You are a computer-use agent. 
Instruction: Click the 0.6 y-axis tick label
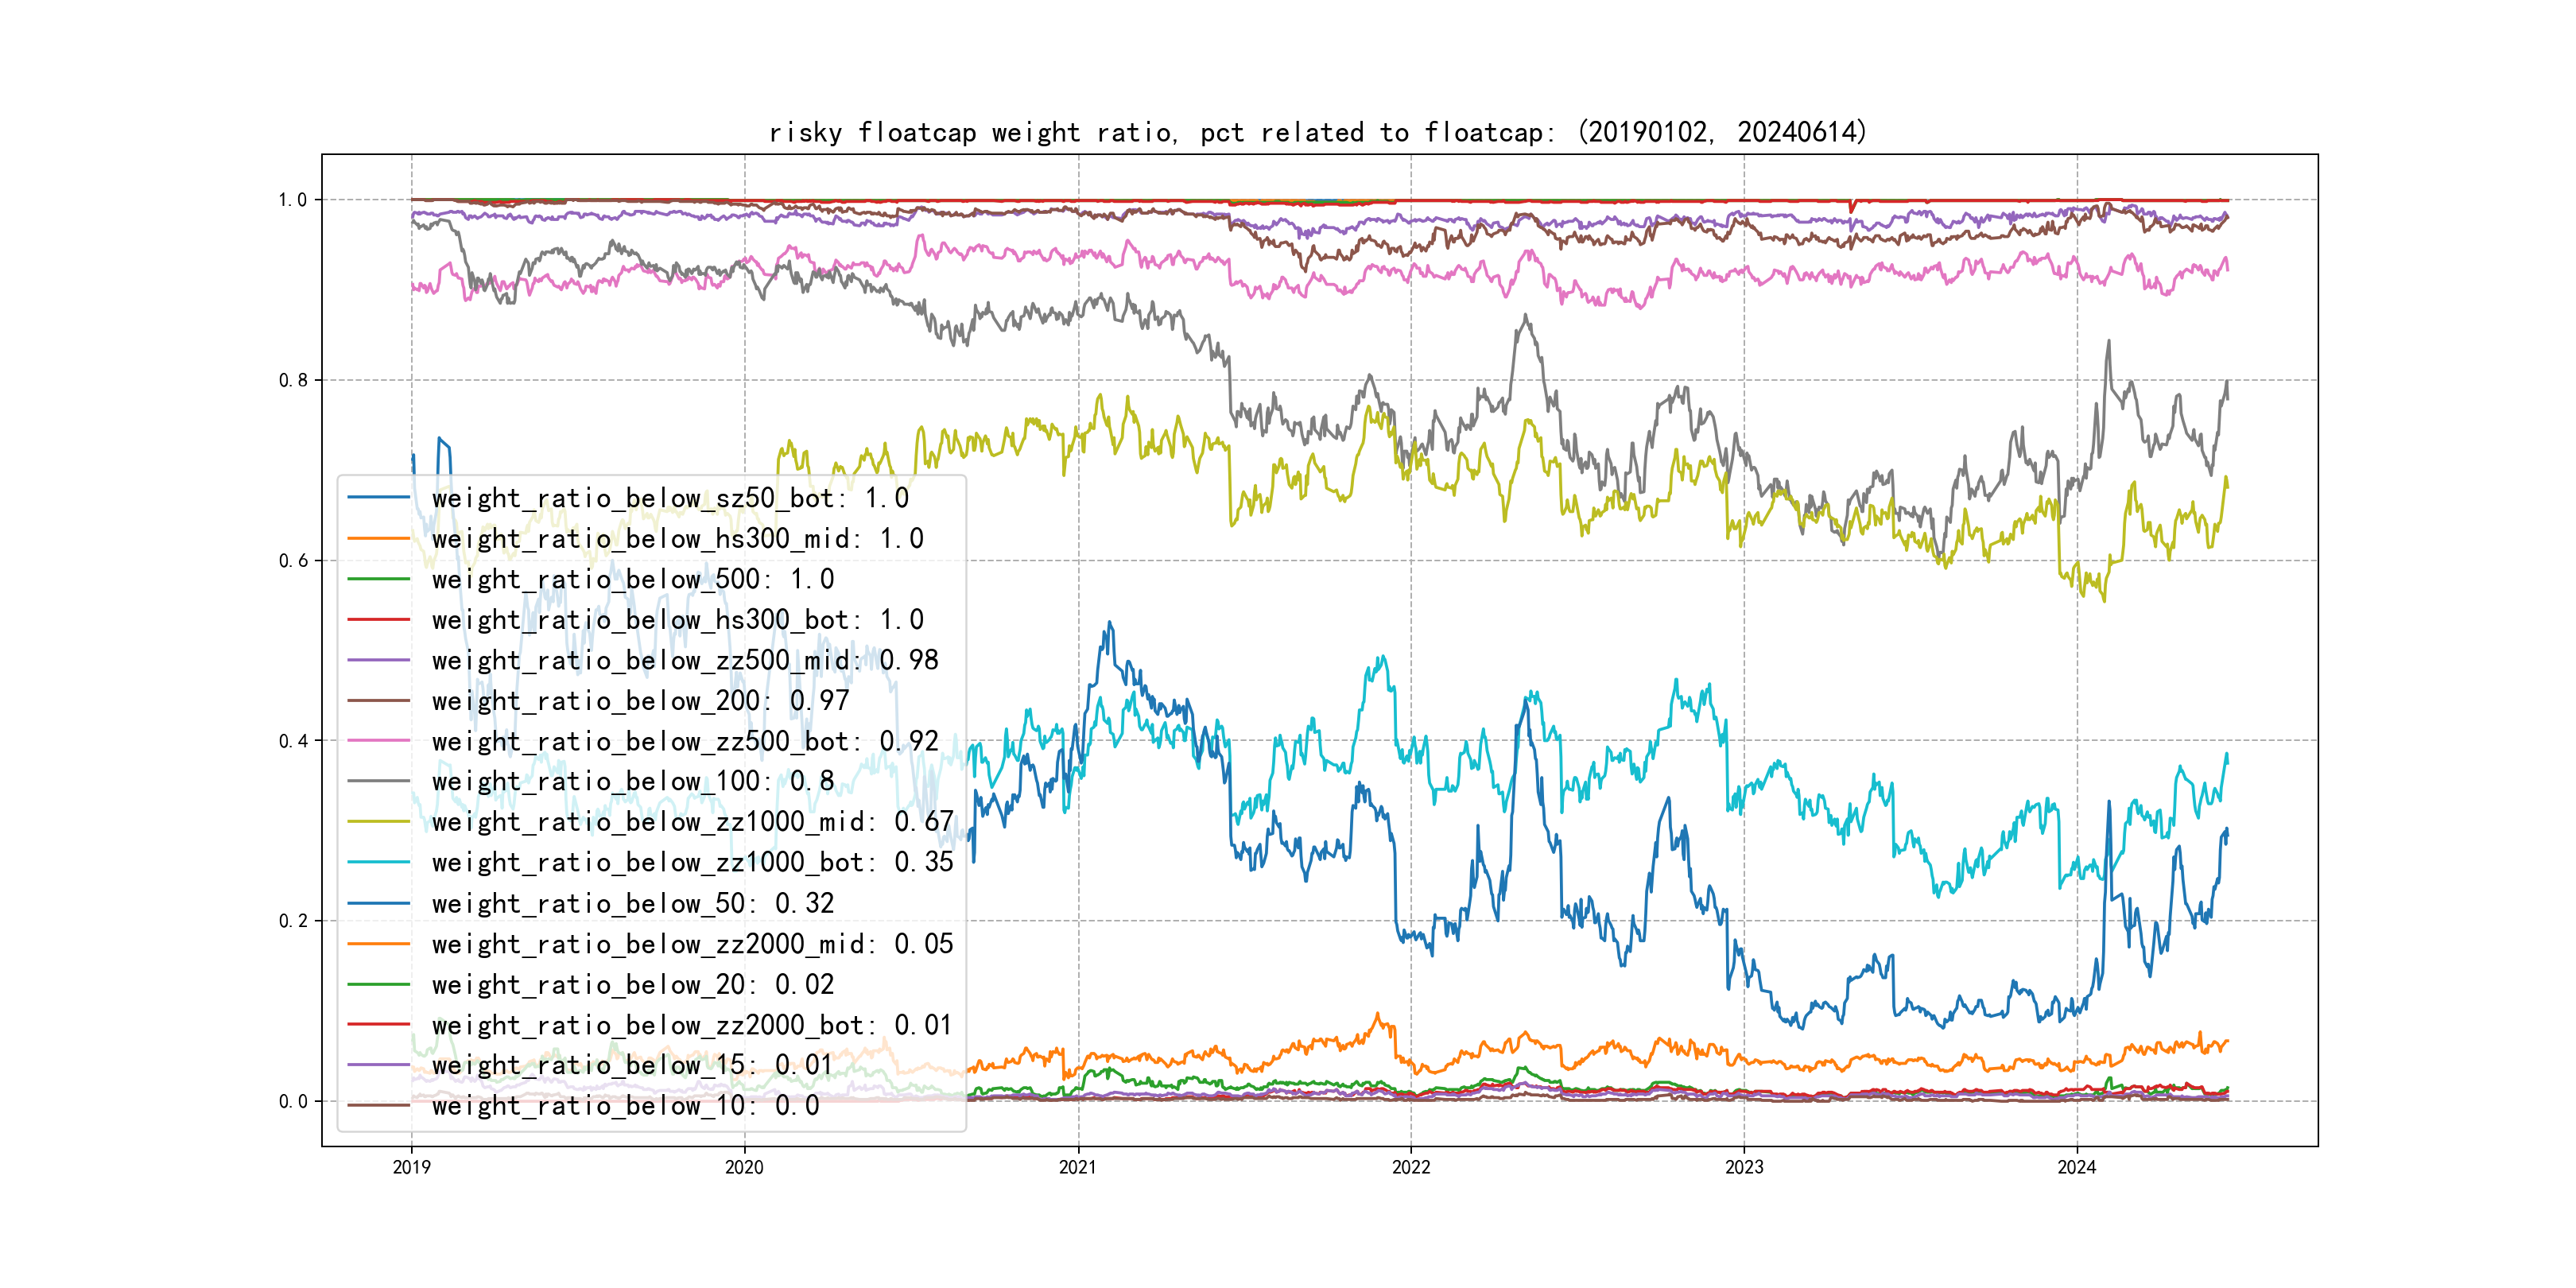[x=292, y=561]
